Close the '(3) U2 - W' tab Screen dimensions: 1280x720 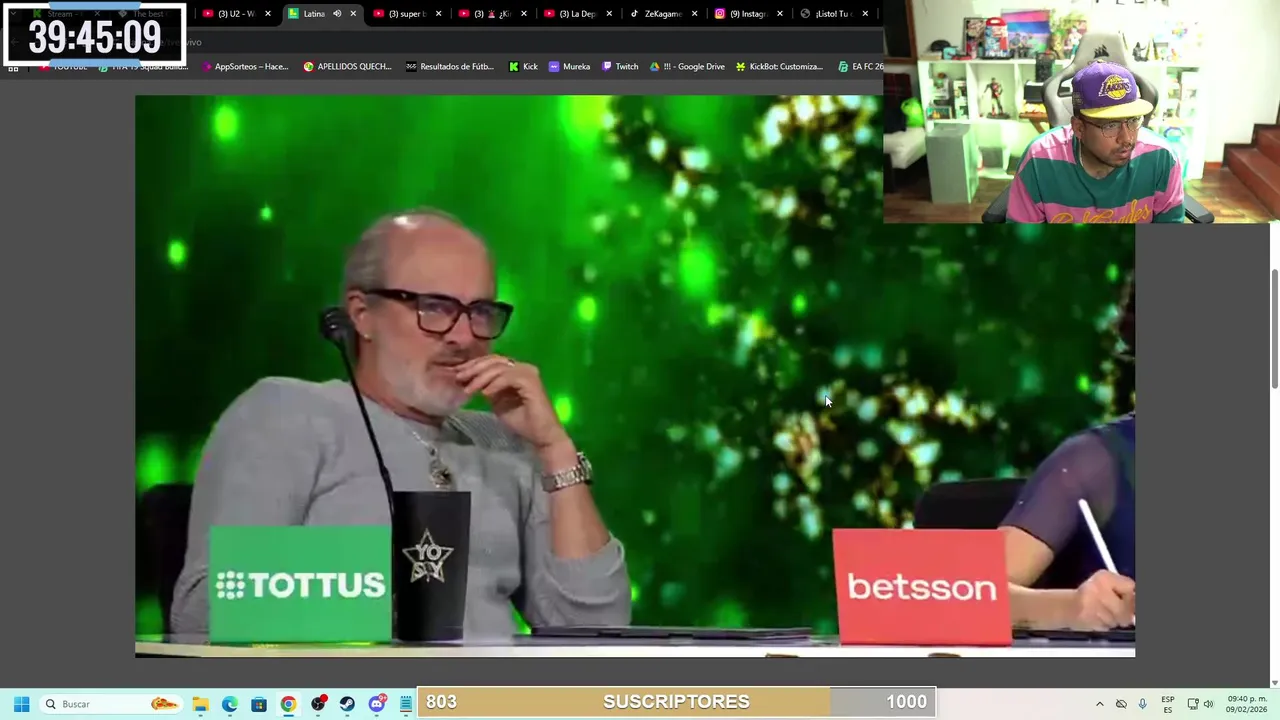(x=268, y=13)
